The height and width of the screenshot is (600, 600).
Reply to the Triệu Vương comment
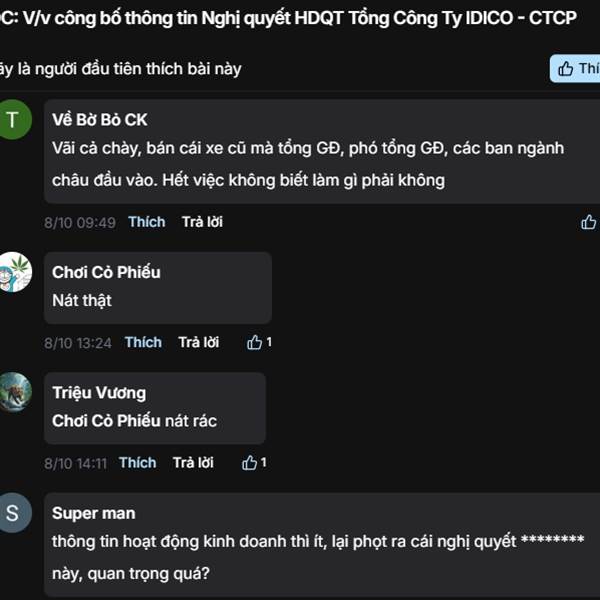coord(193,463)
